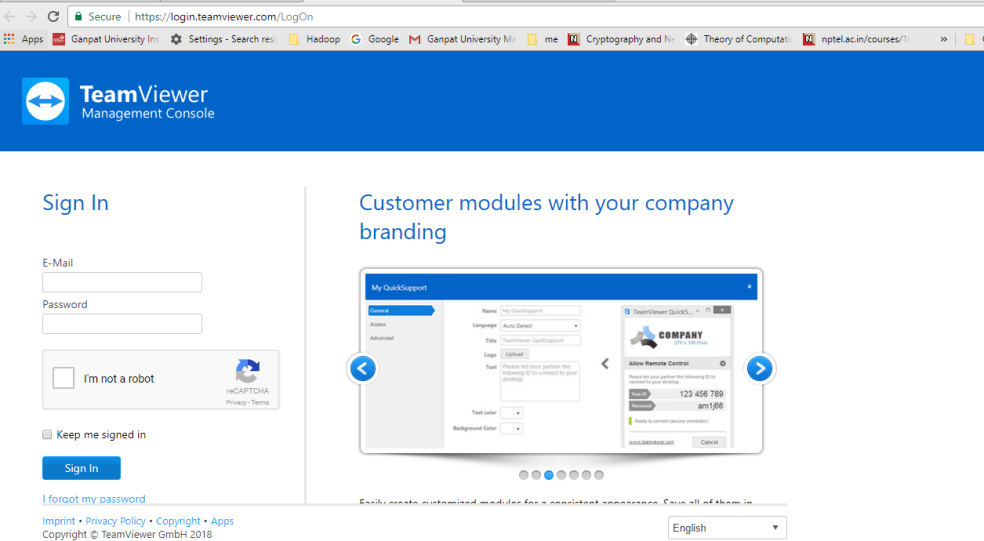This screenshot has width=984, height=541.
Task: Open the Apps grid bookmark
Action: (x=23, y=39)
